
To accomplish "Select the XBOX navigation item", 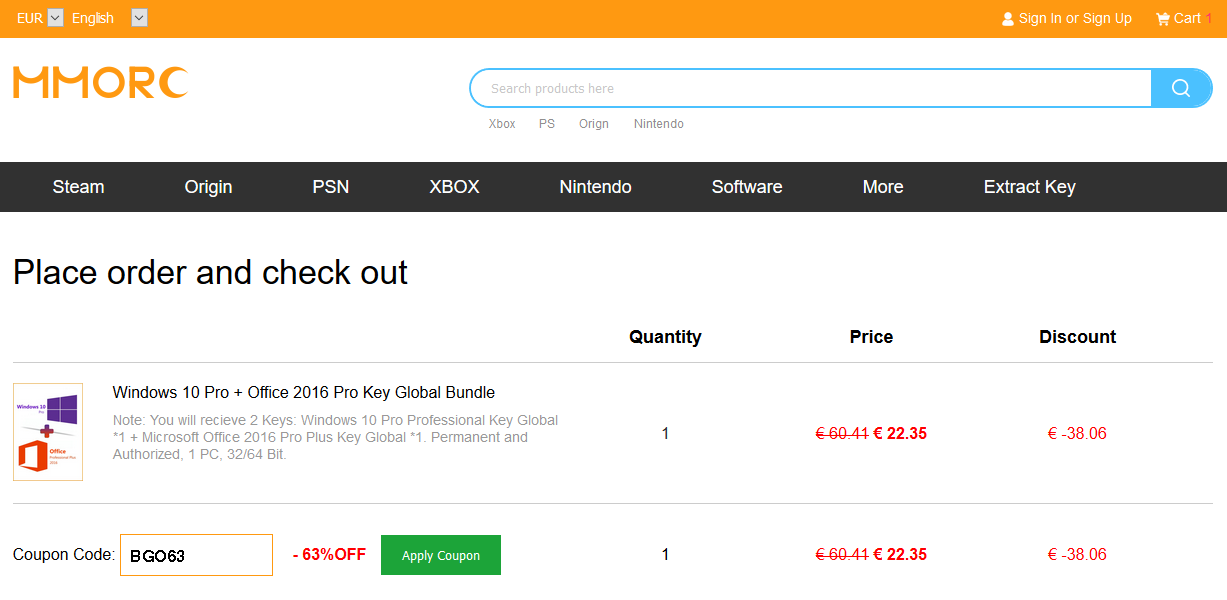I will 454,187.
